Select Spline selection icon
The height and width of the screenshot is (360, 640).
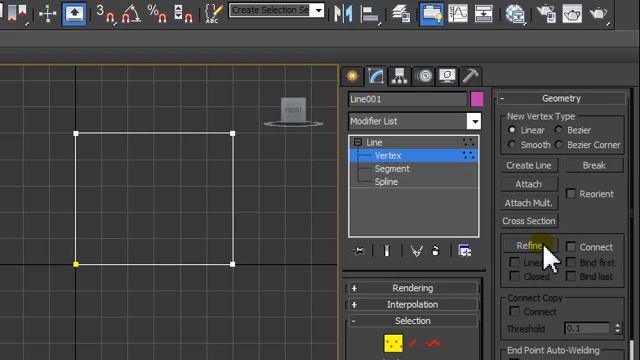point(433,344)
